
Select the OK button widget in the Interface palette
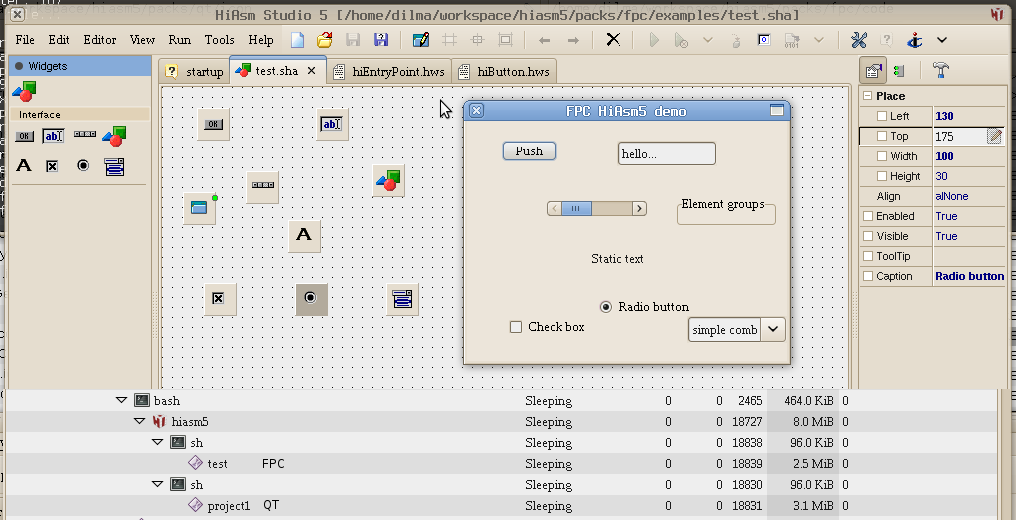pyautogui.click(x=24, y=136)
